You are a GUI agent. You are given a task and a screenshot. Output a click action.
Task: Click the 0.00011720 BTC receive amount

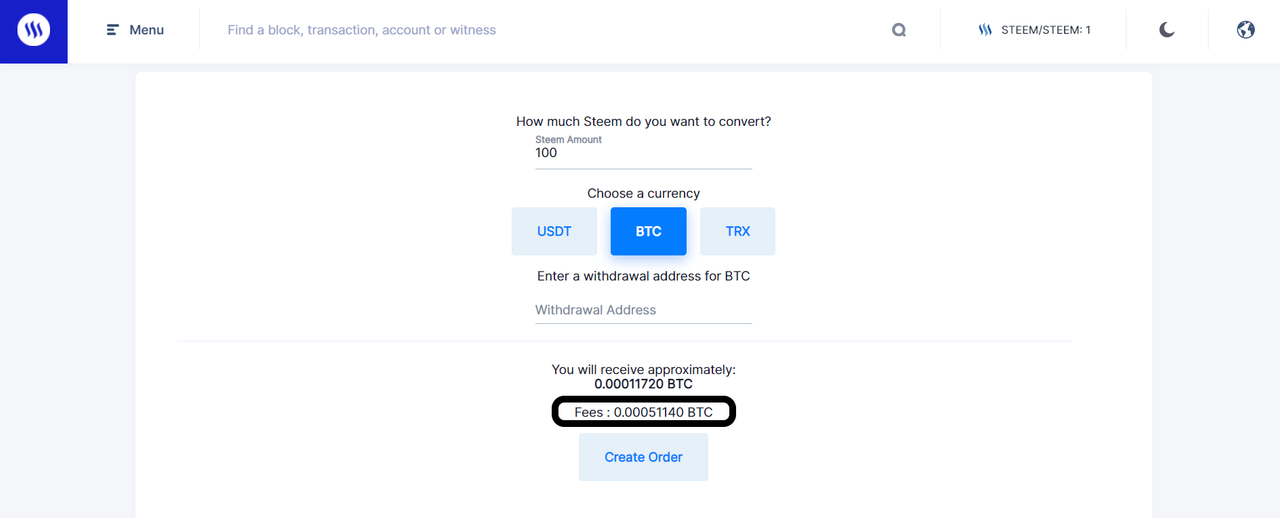click(x=643, y=384)
